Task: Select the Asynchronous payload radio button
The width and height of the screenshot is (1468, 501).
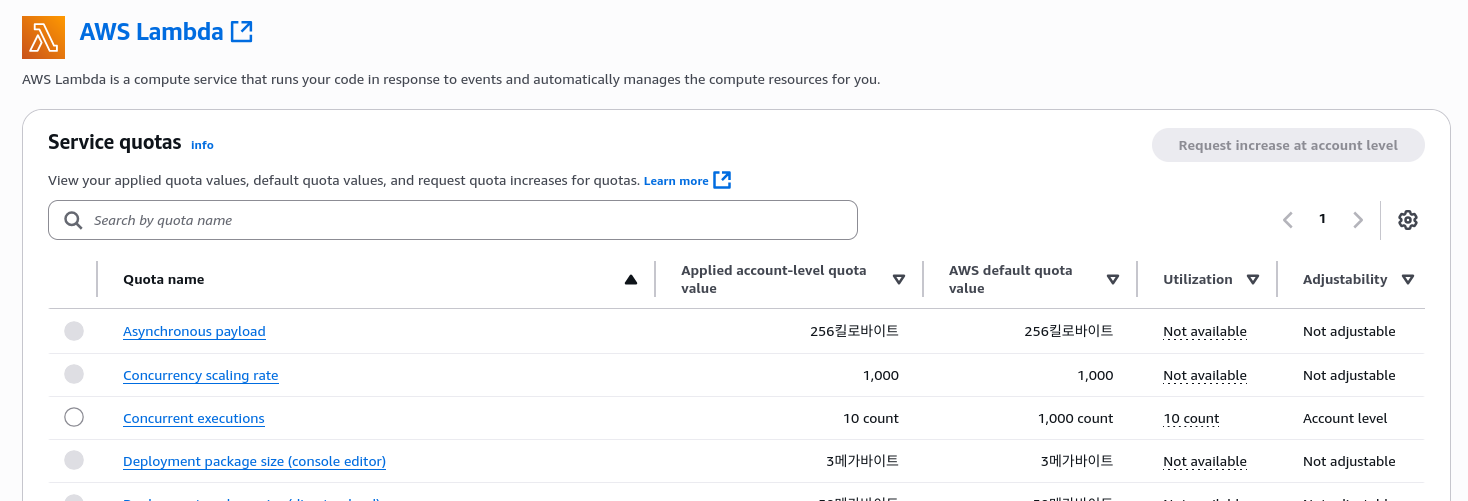Action: pos(74,331)
